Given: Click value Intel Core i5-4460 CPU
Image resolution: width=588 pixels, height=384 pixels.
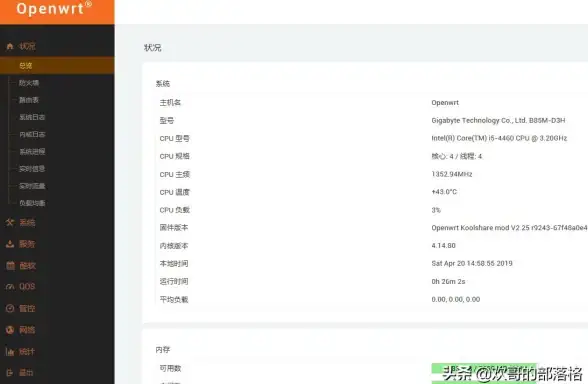Looking at the screenshot, I should click(x=499, y=138).
